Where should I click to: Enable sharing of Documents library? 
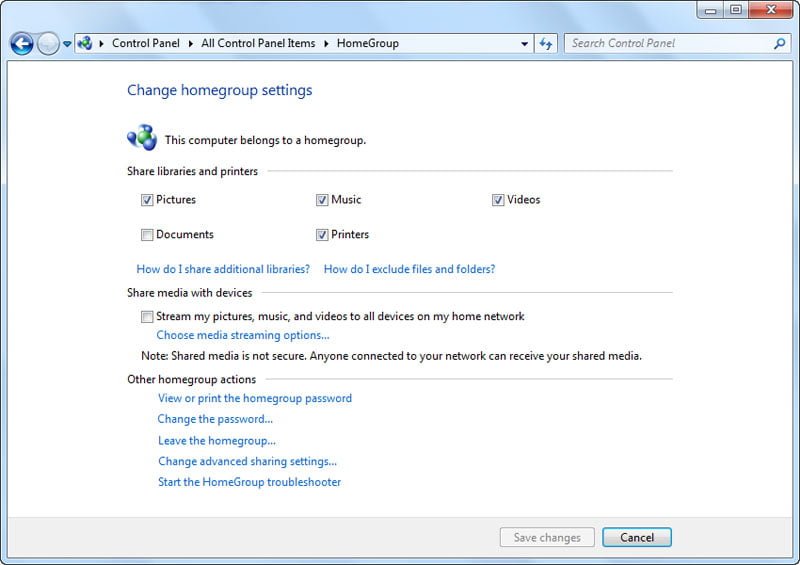pyautogui.click(x=147, y=235)
